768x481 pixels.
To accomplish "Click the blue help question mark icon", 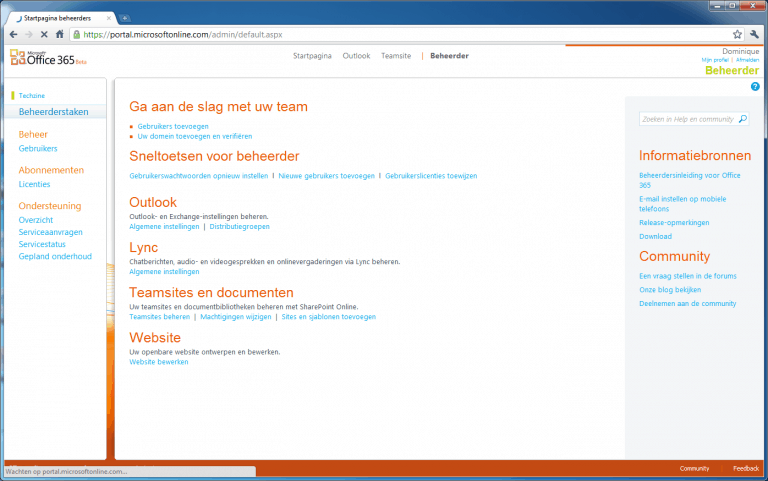I will click(755, 87).
